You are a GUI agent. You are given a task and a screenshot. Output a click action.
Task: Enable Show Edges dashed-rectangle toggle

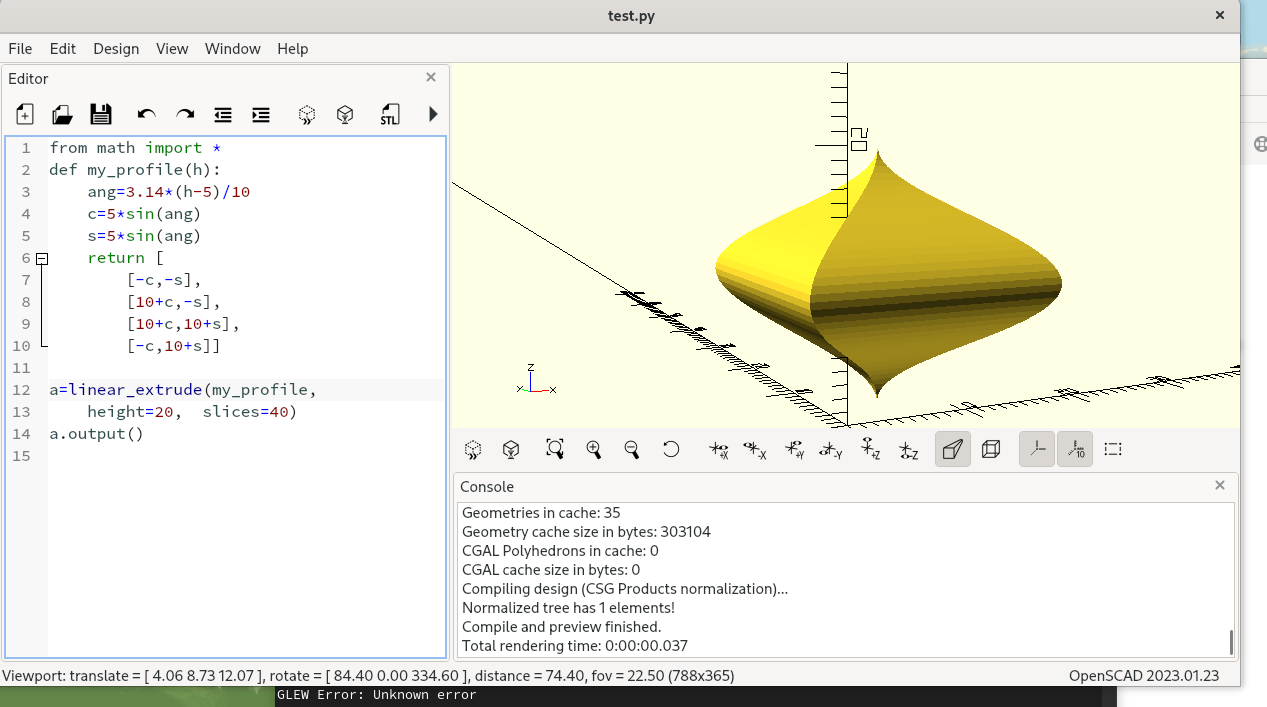click(1113, 450)
